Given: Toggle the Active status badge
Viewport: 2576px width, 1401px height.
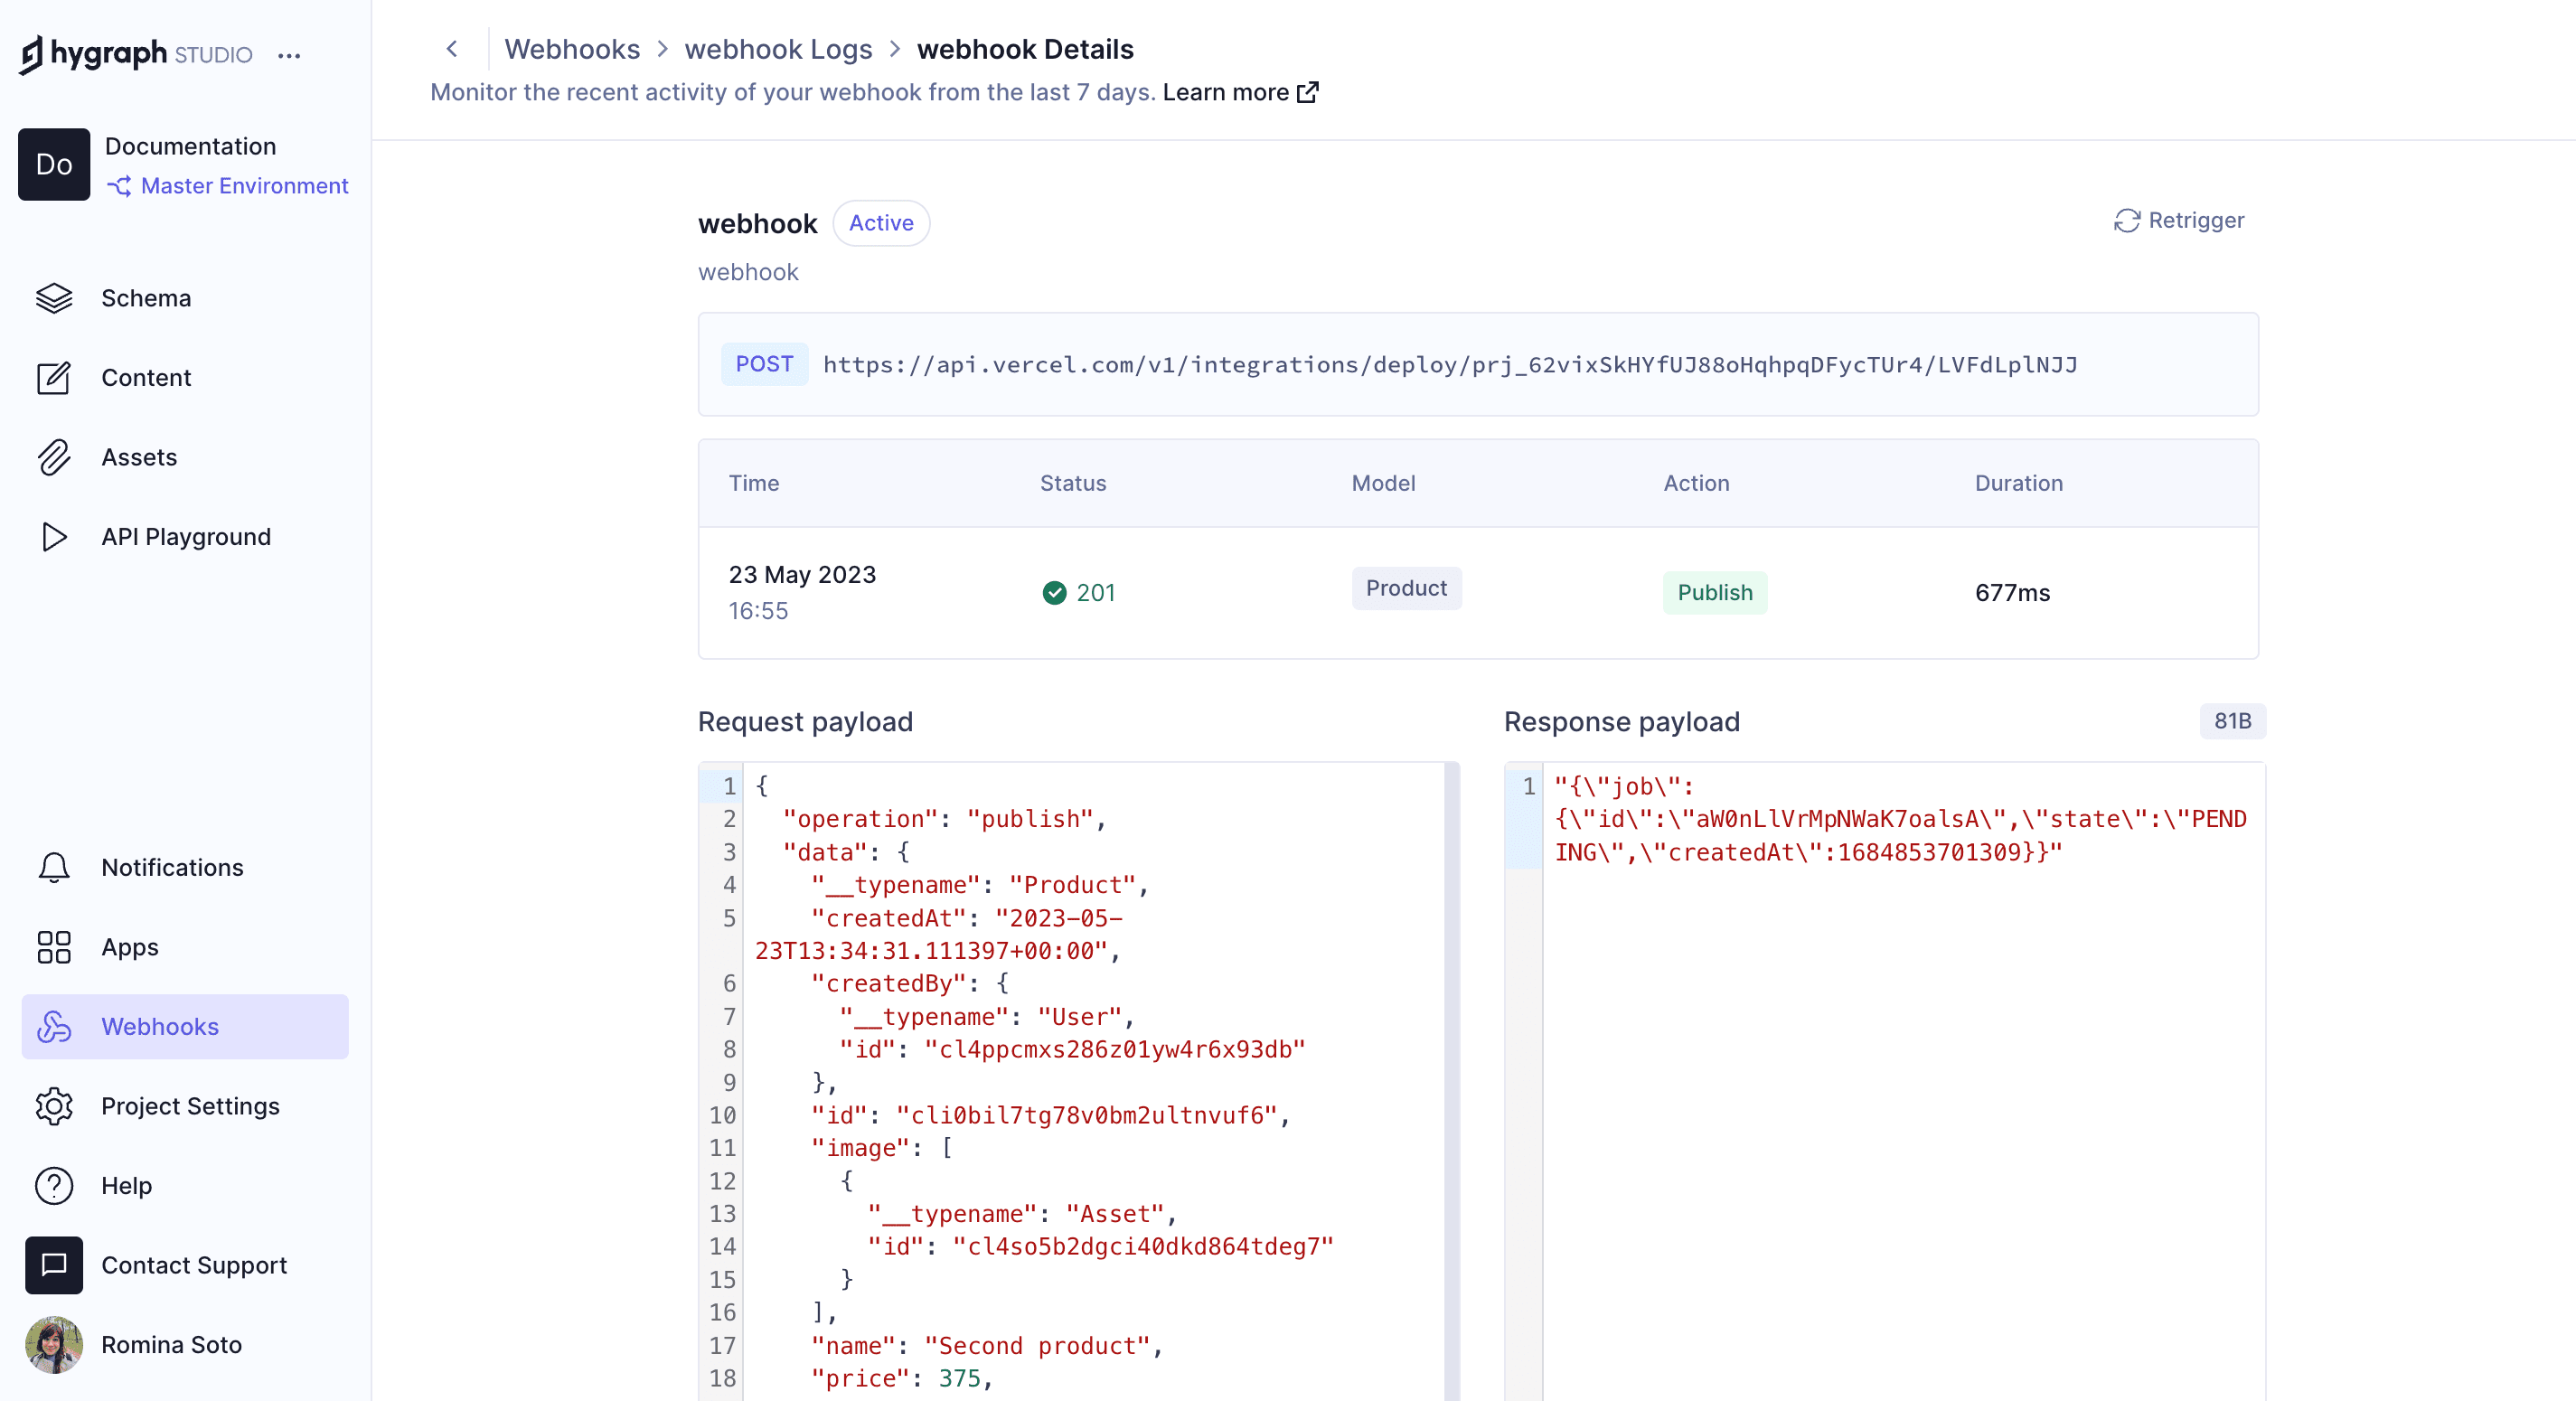Looking at the screenshot, I should click(x=881, y=223).
